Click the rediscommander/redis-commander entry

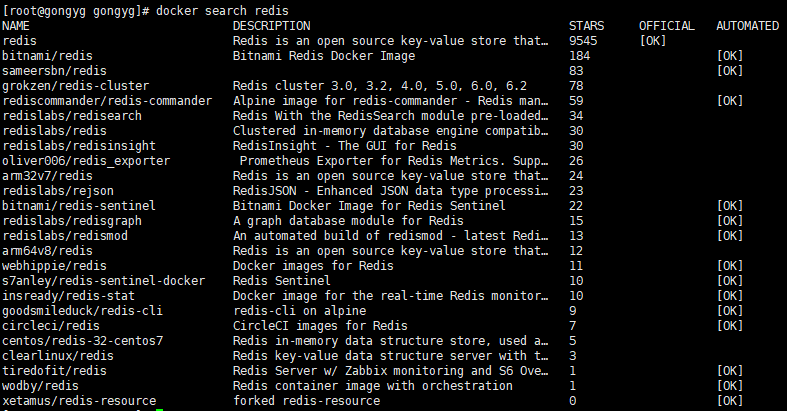107,101
